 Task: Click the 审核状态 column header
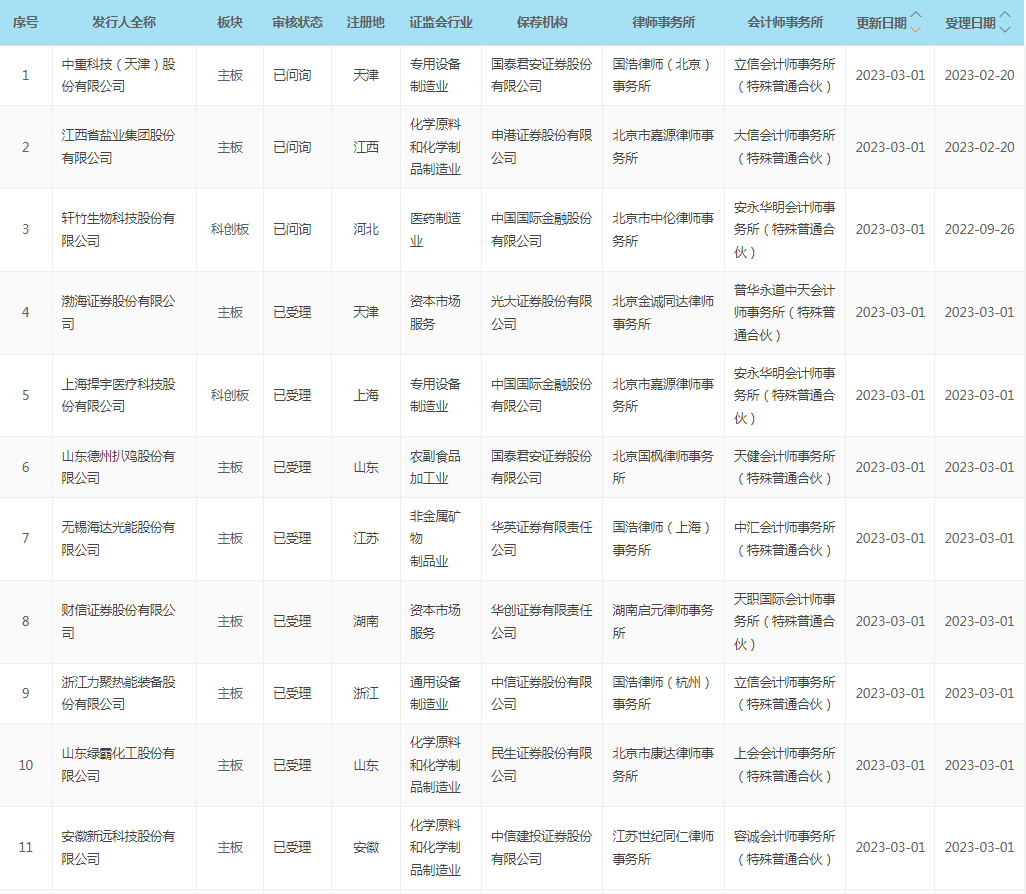[x=297, y=22]
